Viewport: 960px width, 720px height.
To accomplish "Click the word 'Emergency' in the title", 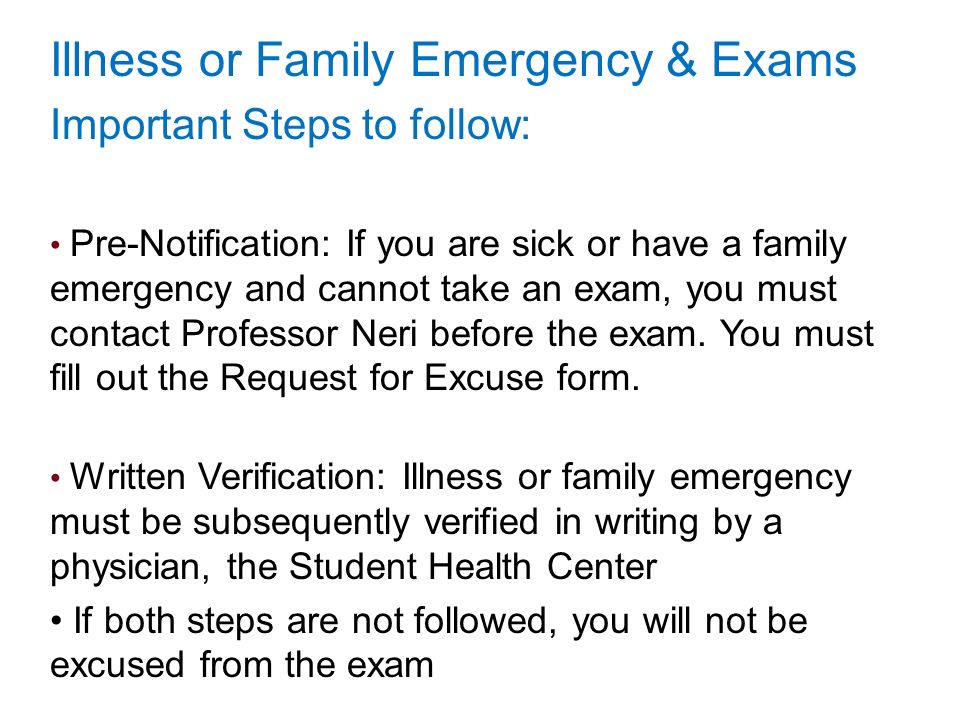I will (x=531, y=61).
